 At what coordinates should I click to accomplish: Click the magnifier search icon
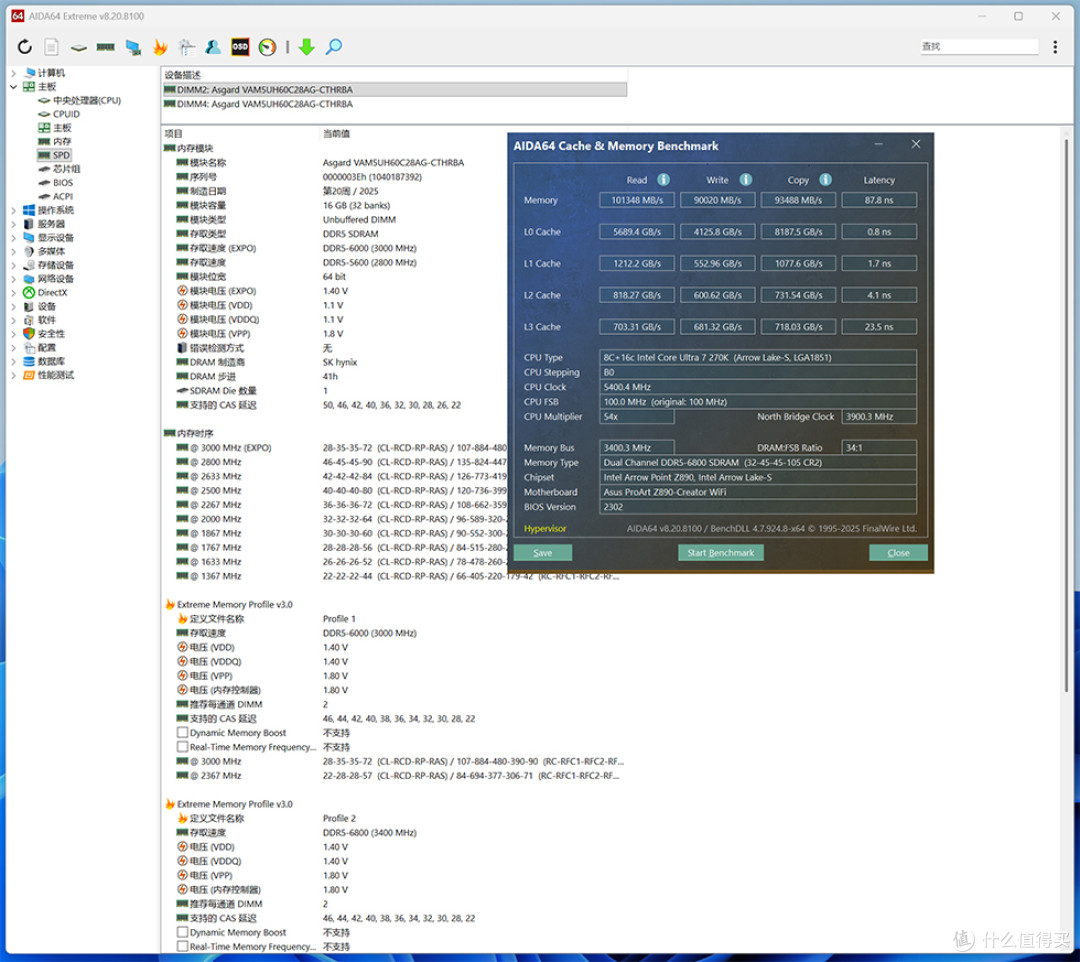click(x=334, y=47)
